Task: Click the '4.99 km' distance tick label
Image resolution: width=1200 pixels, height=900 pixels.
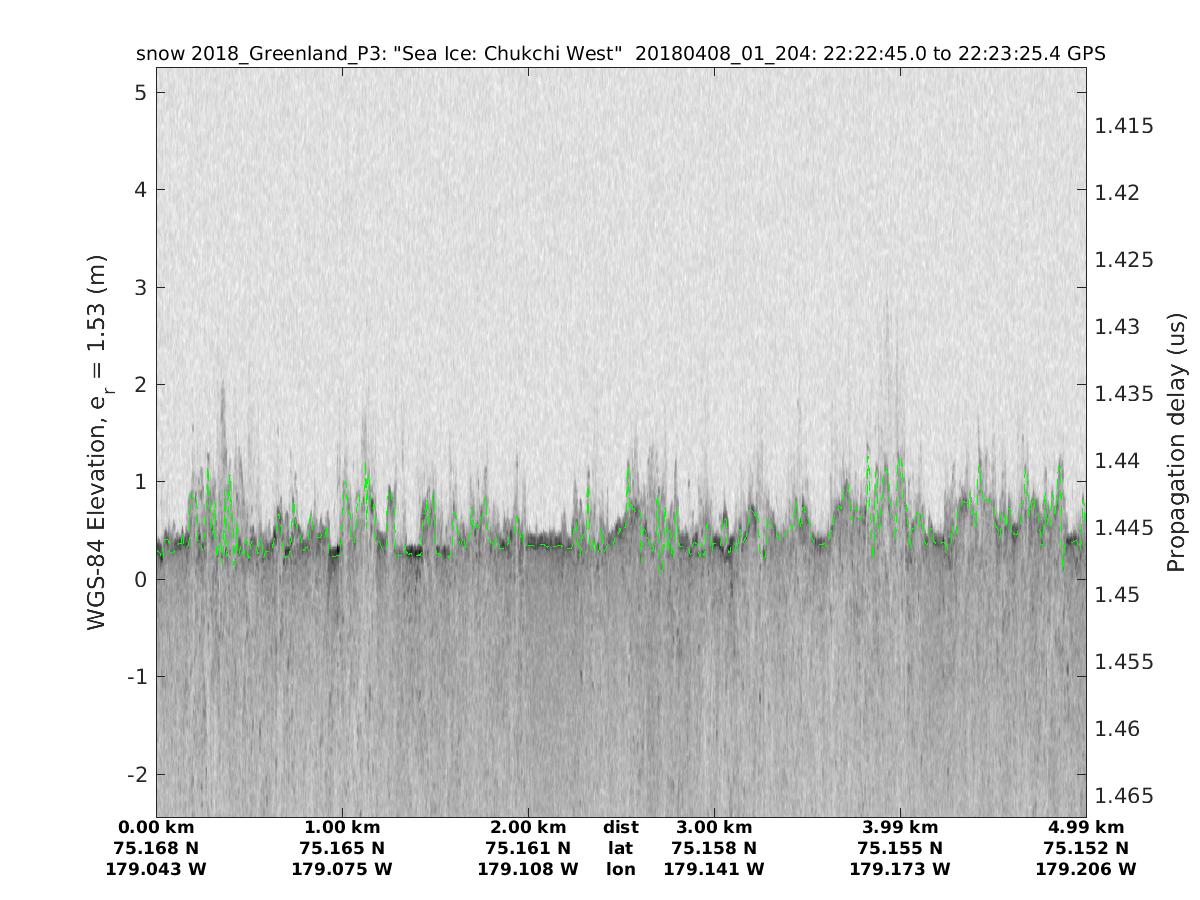Action: [x=1086, y=827]
